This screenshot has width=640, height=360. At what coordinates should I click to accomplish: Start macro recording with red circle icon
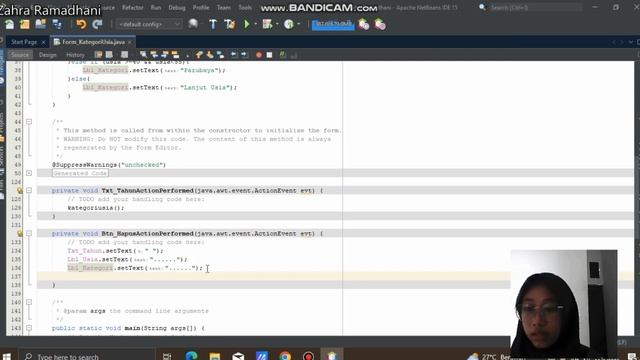(259, 55)
